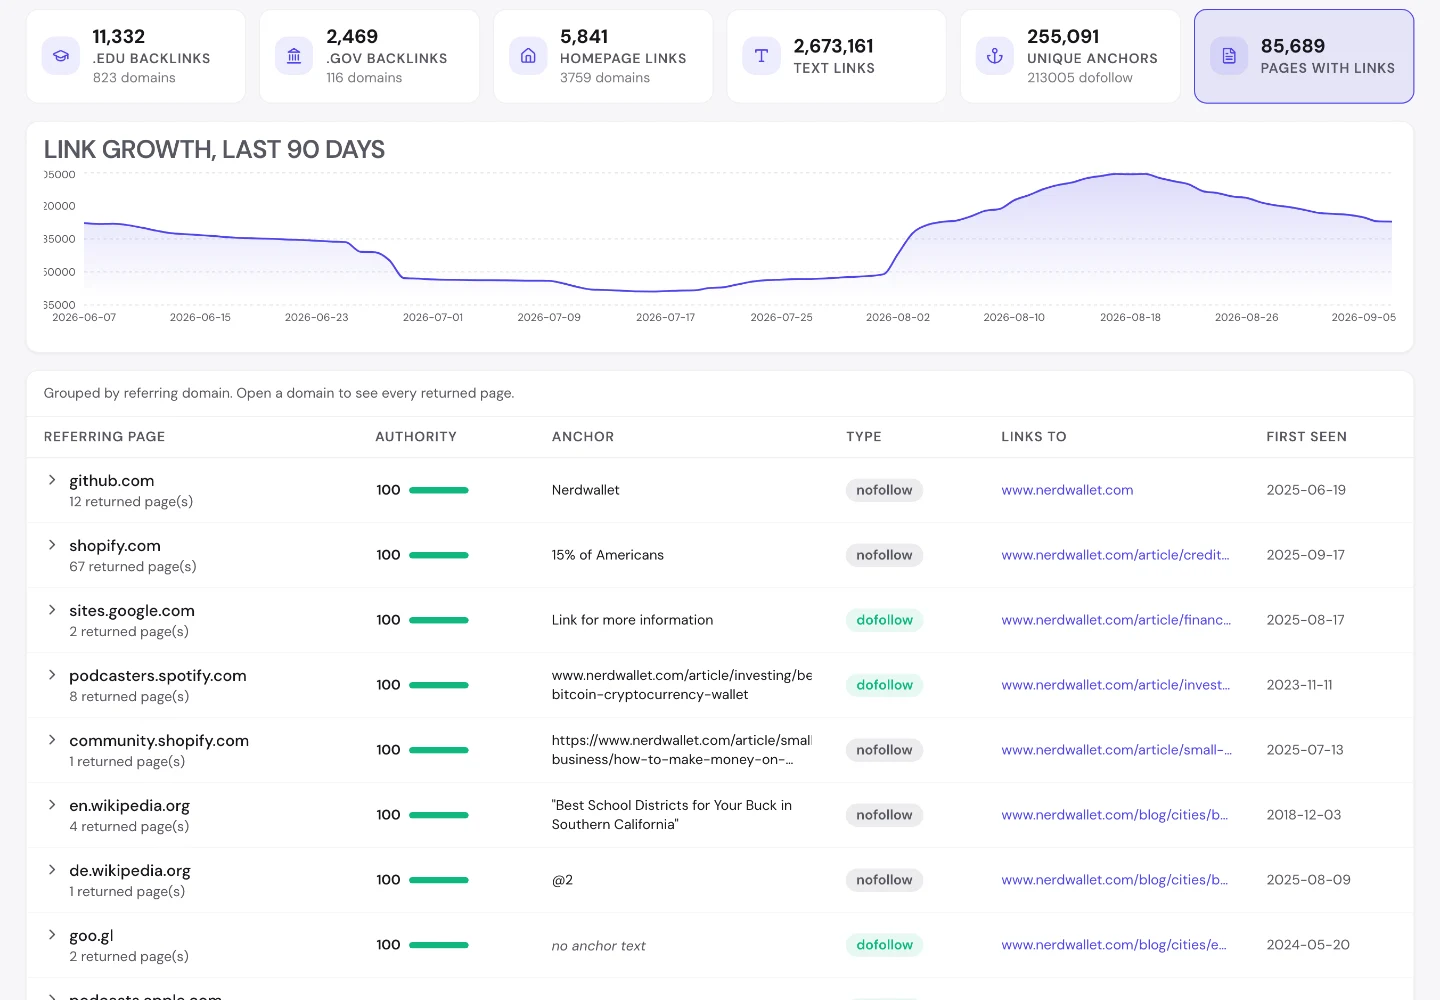Image resolution: width=1440 pixels, height=1000 pixels.
Task: Open the www.nerdwallet.com link in github.com row
Action: pos(1067,490)
